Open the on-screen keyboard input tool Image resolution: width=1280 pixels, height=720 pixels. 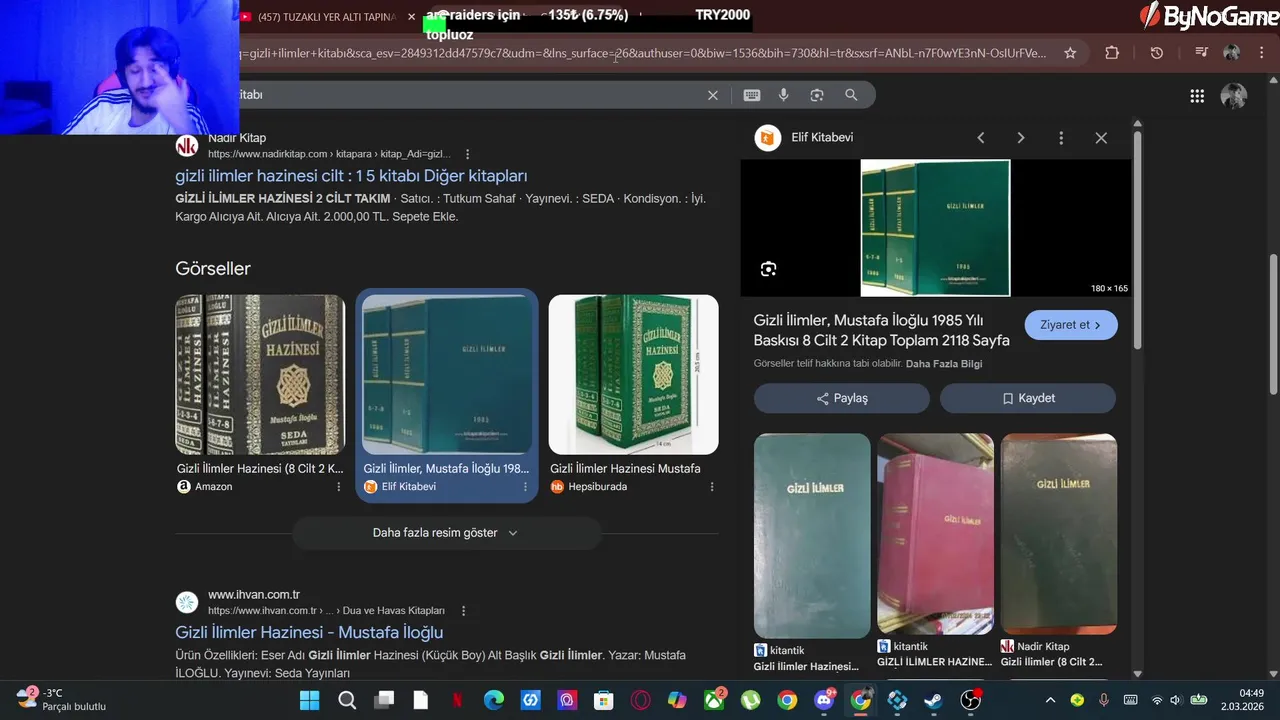752,95
